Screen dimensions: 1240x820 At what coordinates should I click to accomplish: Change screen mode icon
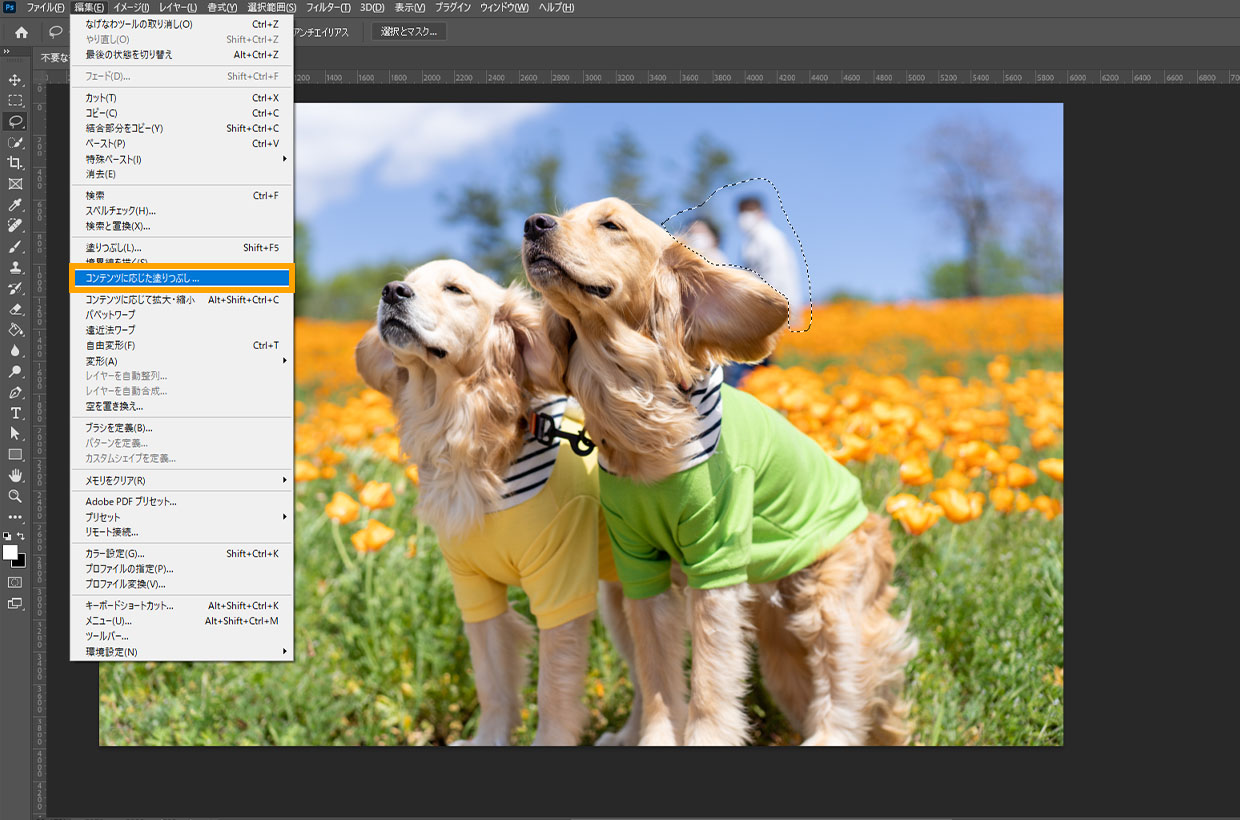click(15, 603)
